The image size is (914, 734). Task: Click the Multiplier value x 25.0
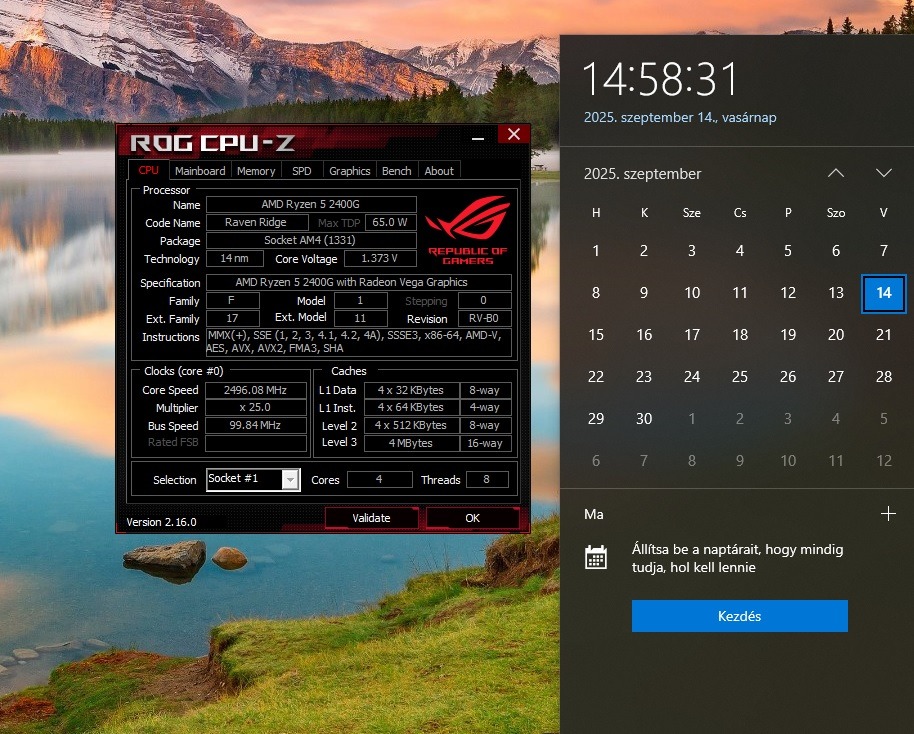pyautogui.click(x=256, y=408)
